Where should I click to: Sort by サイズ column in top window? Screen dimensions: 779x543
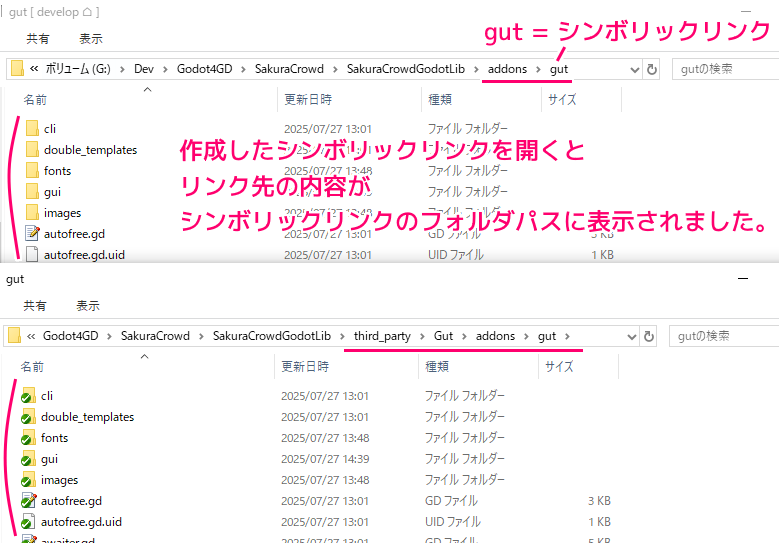point(562,99)
